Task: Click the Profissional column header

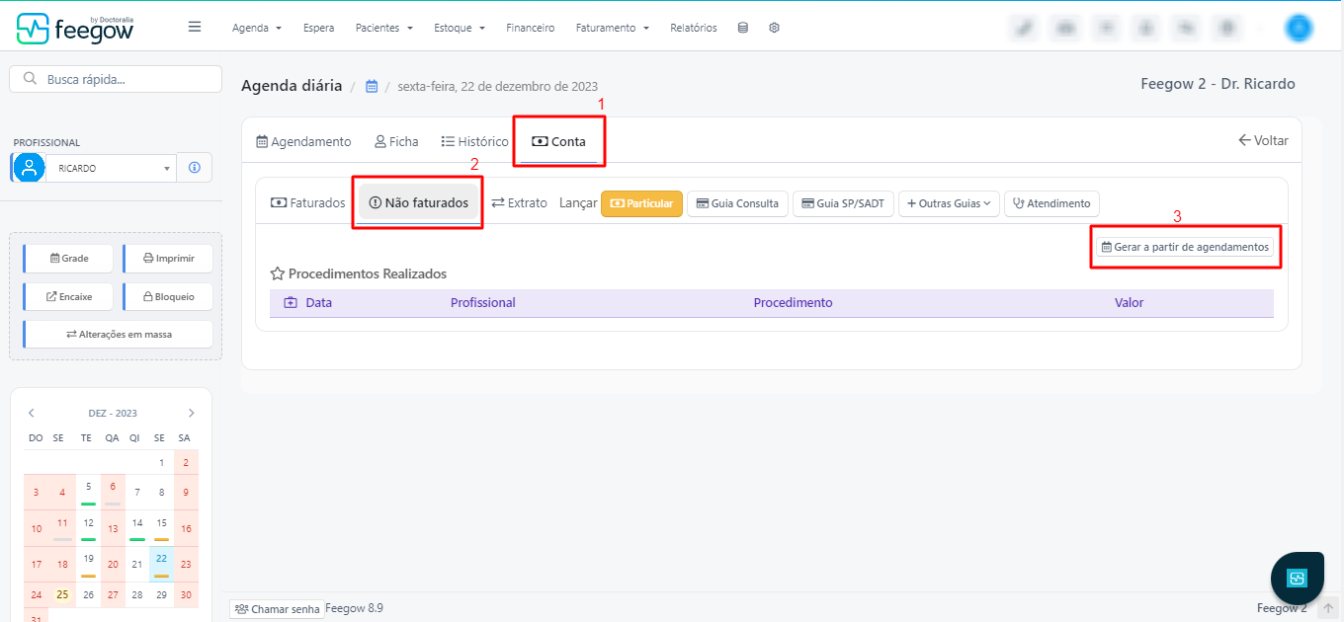Action: tap(483, 303)
